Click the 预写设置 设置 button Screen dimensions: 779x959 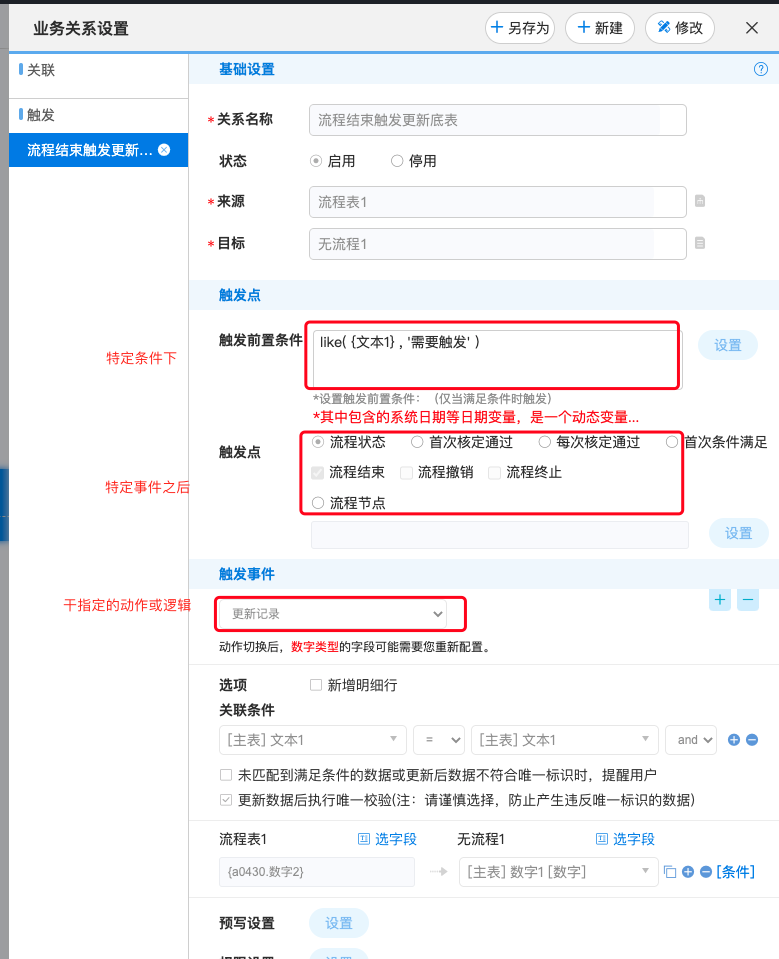click(339, 923)
